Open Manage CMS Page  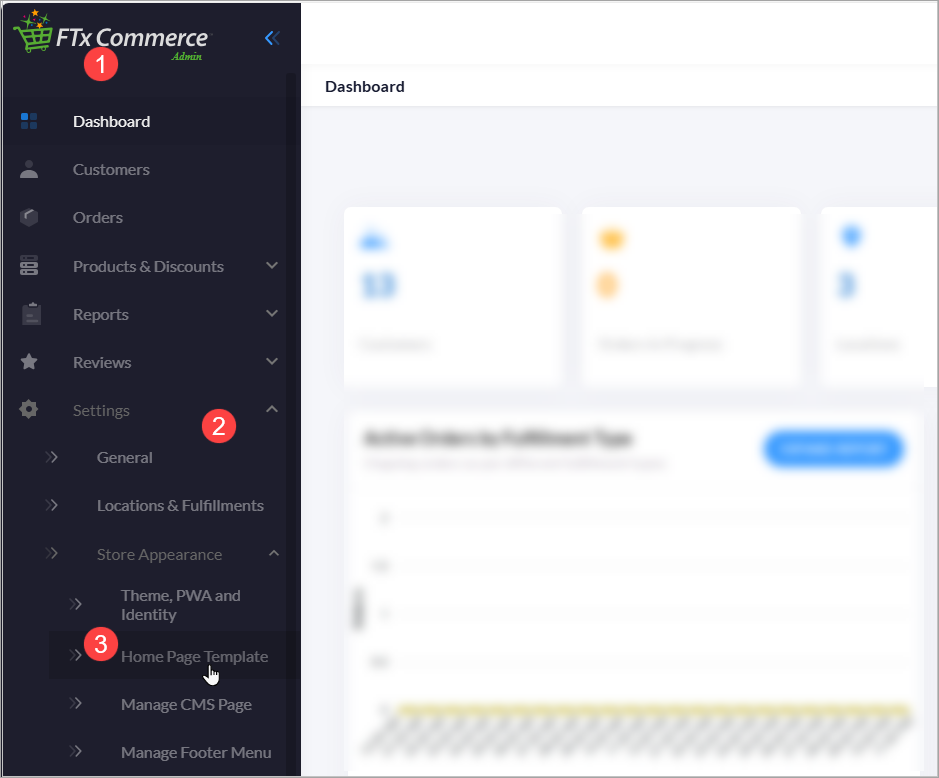pyautogui.click(x=186, y=704)
